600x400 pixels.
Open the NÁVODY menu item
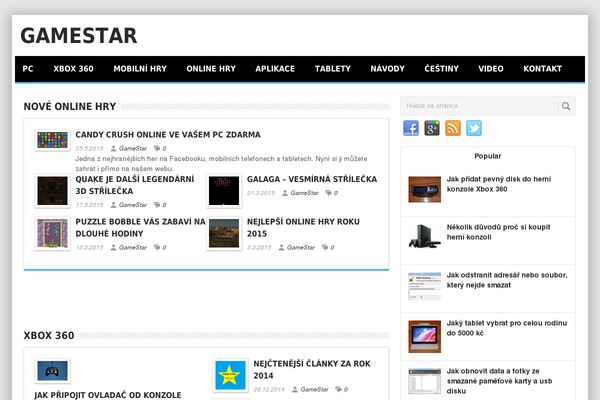click(387, 69)
